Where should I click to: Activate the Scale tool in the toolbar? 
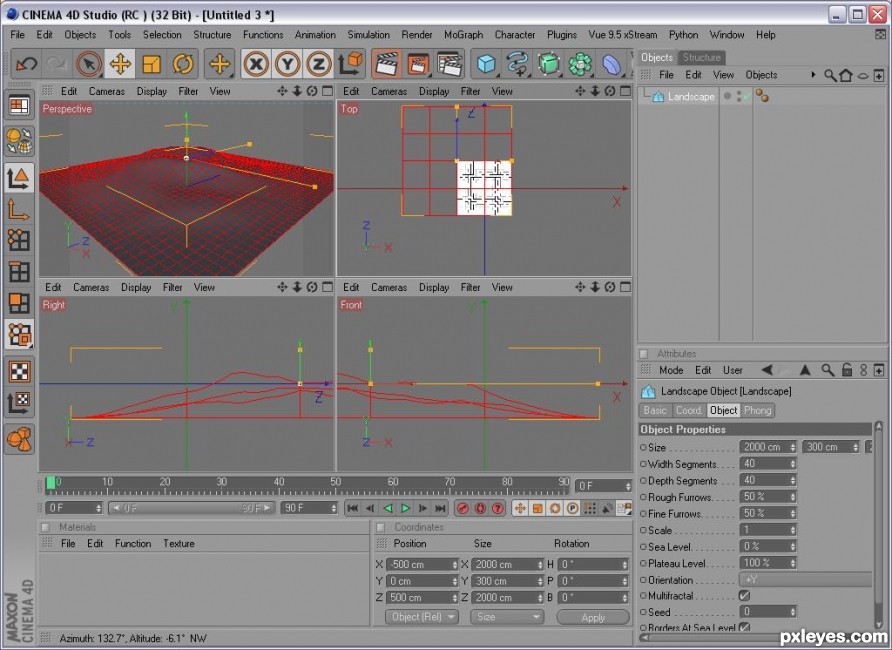pyautogui.click(x=151, y=64)
